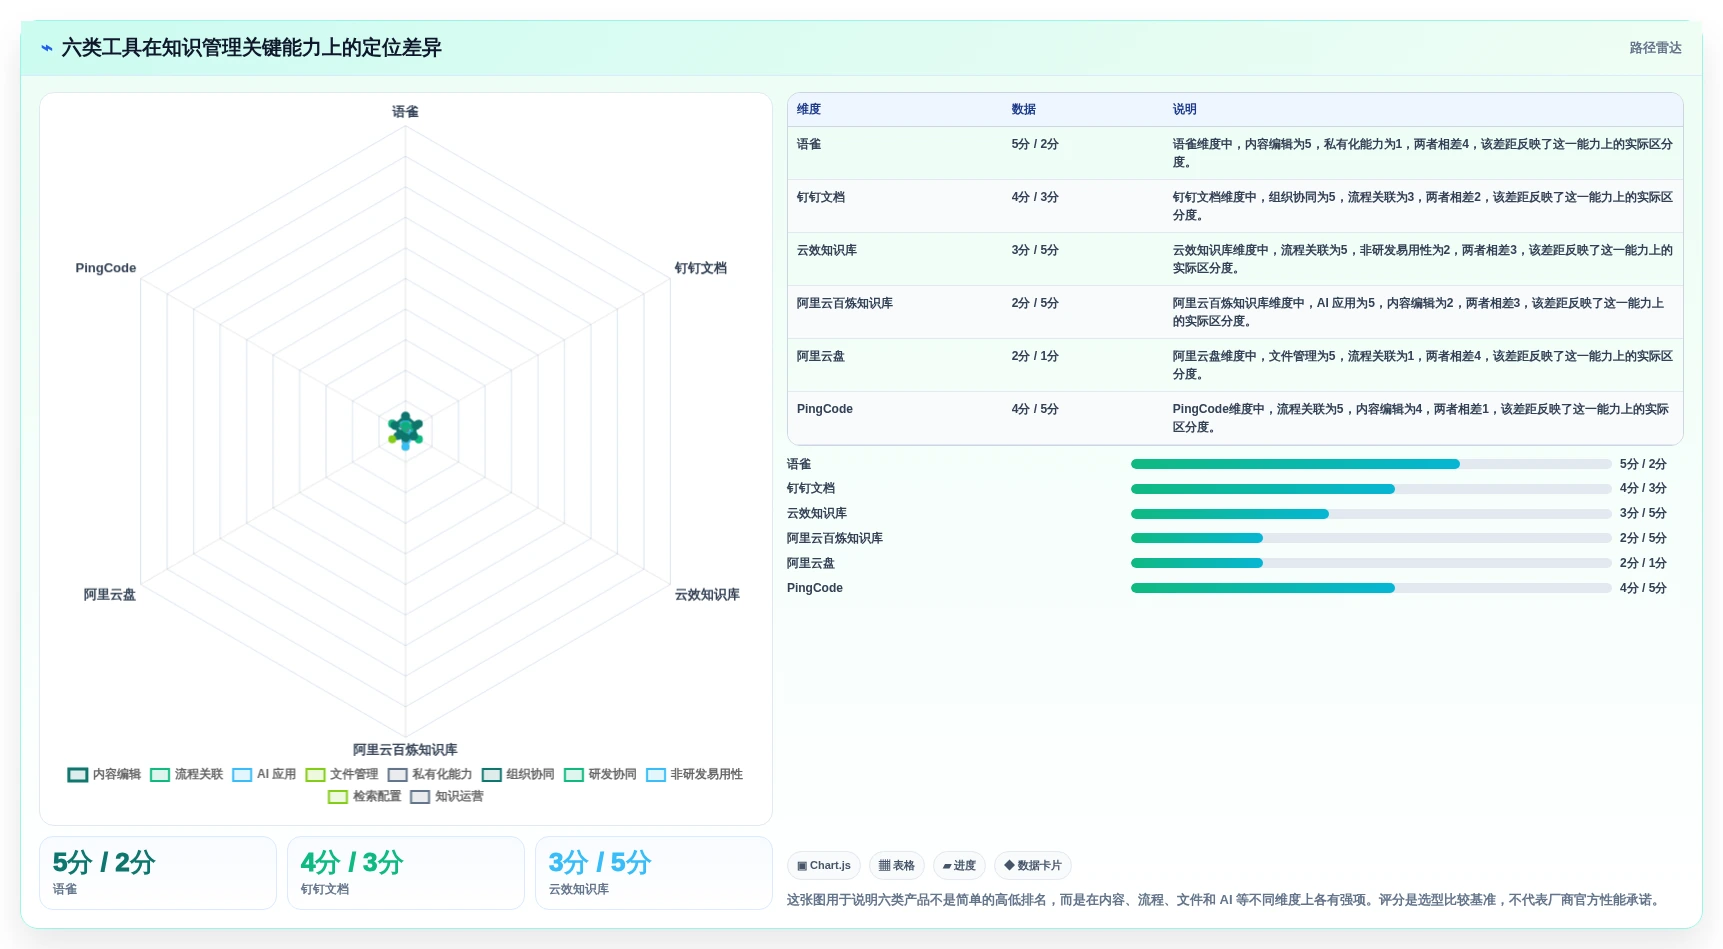The width and height of the screenshot is (1723, 949).
Task: Click the chart title 六类工具在知识管理关键能力上的定位差异
Action: [251, 48]
